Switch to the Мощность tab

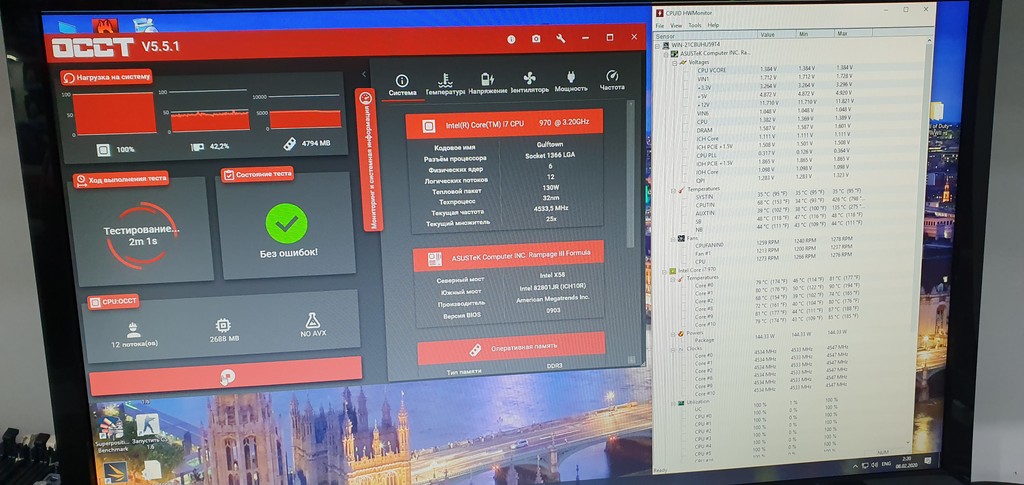(571, 82)
